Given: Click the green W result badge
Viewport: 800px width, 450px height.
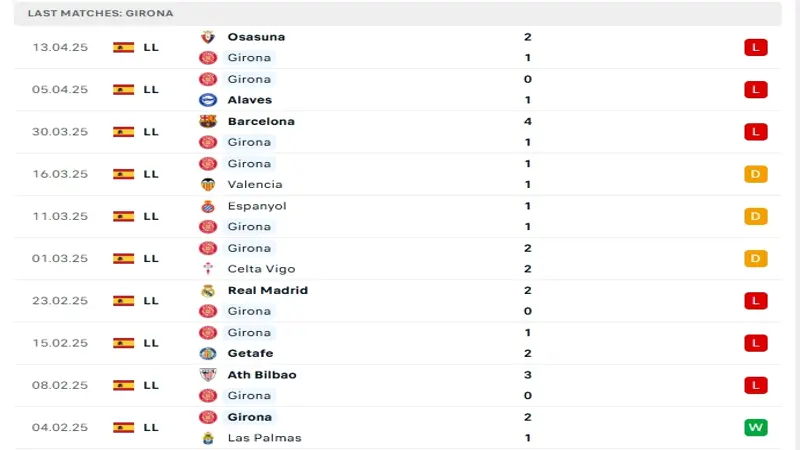Looking at the screenshot, I should click(x=755, y=428).
